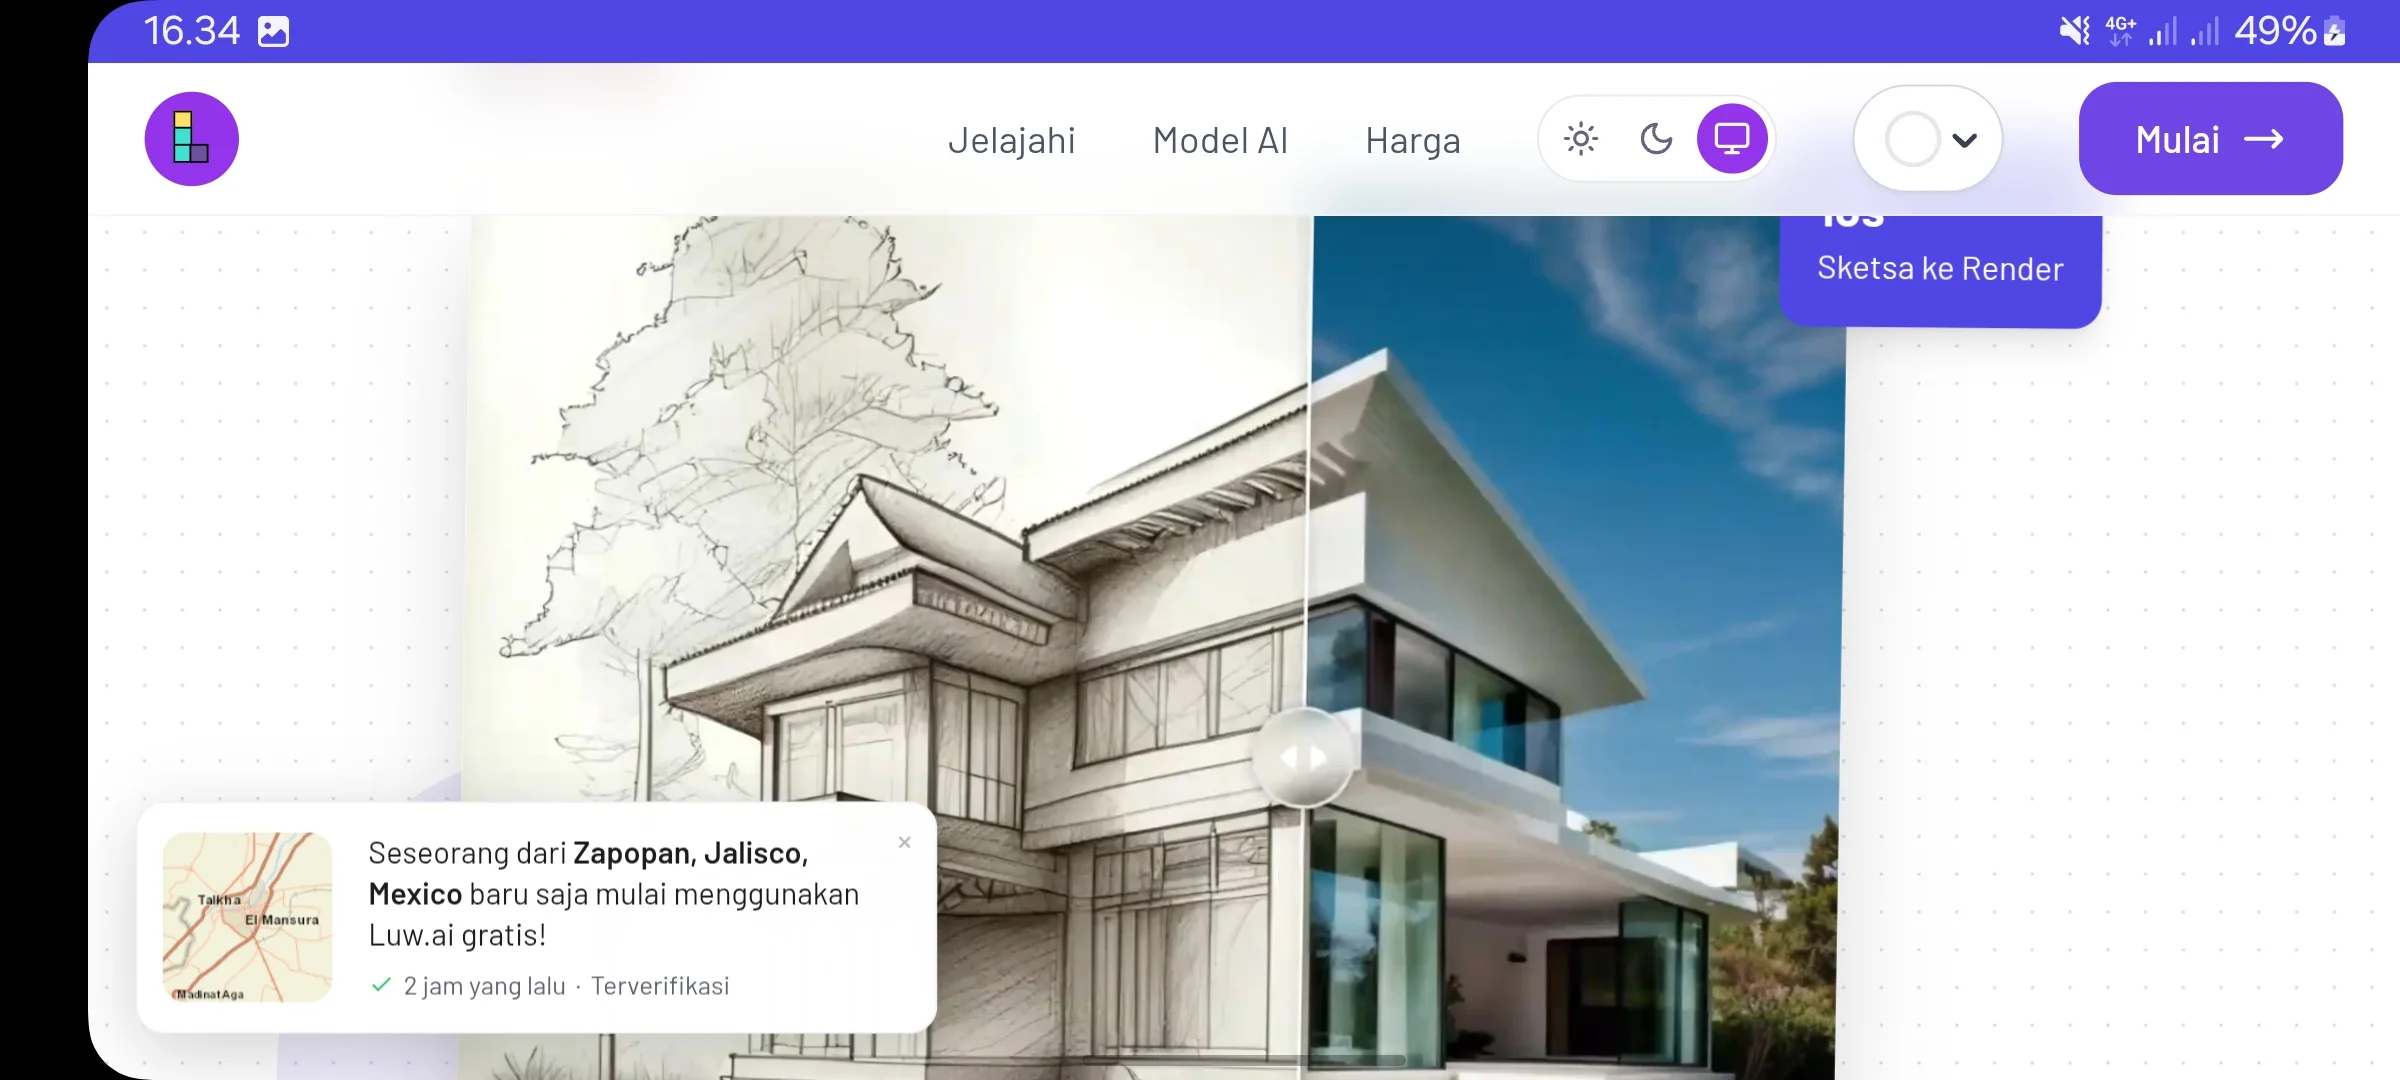Tap the battery status icon
Screen dimensions: 2400x1080
tap(2334, 31)
